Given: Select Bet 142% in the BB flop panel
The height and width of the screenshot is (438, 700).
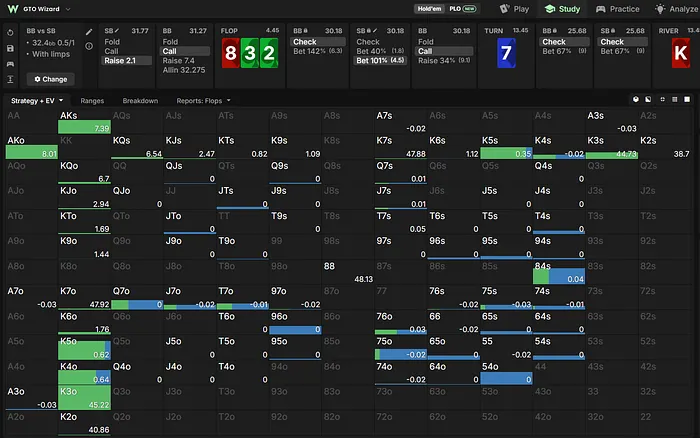Looking at the screenshot, I should 317,51.
